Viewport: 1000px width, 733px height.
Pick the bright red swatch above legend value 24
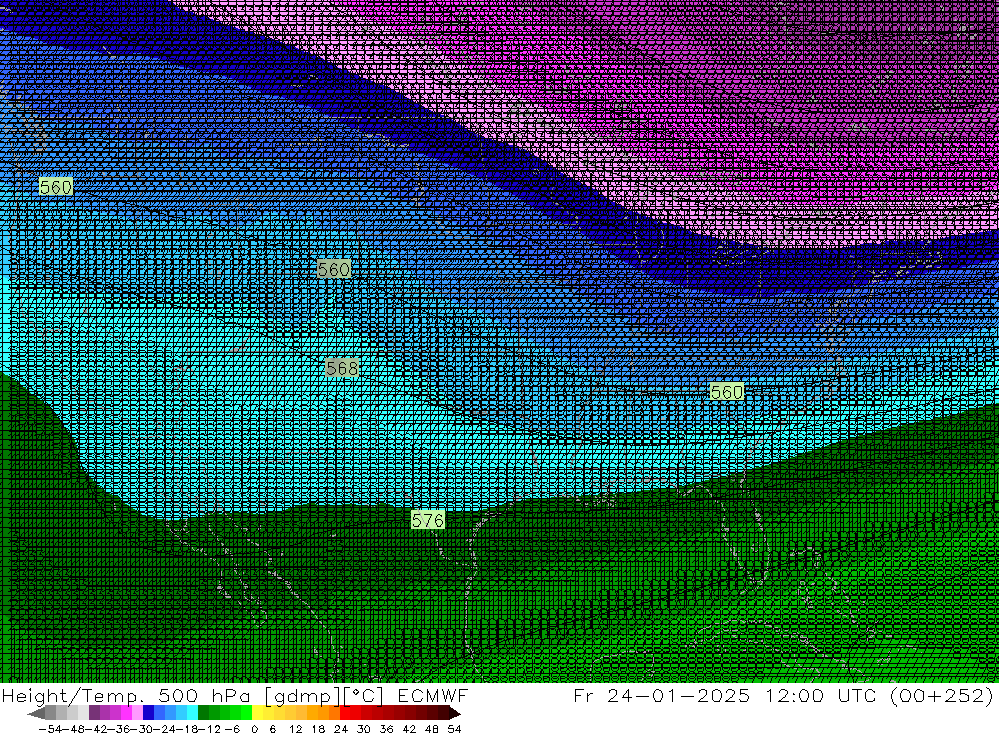(345, 713)
